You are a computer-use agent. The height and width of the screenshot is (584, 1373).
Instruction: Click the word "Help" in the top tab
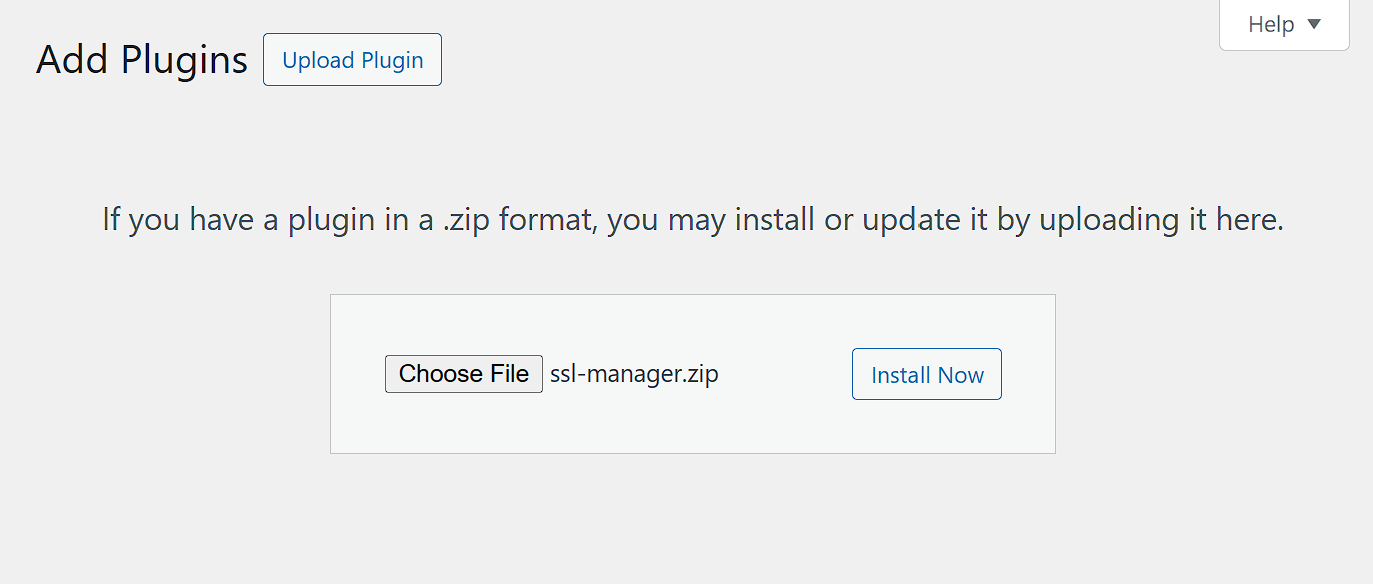tap(1271, 25)
